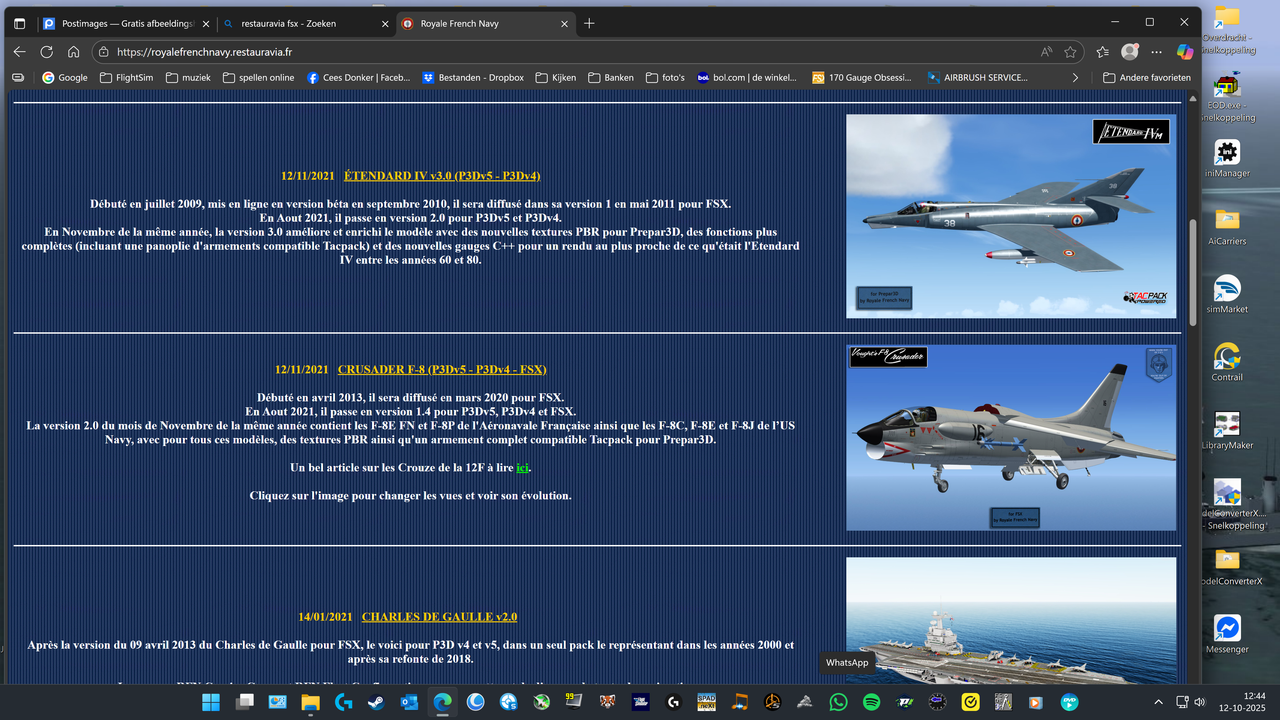This screenshot has width=1280, height=720.
Task: Open the clock showing 12:44
Action: point(1241,702)
